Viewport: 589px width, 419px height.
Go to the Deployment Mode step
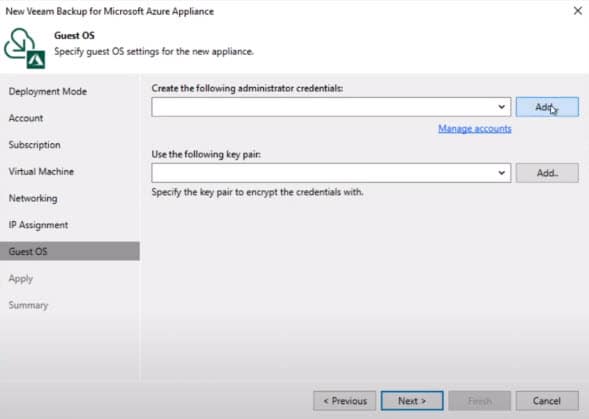pos(48,91)
